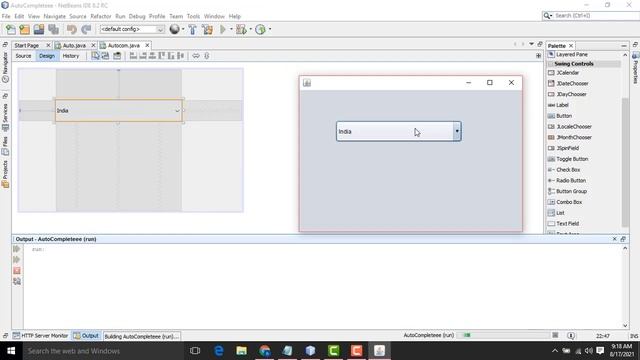Open Microsoft Edge from the taskbar

point(219,351)
